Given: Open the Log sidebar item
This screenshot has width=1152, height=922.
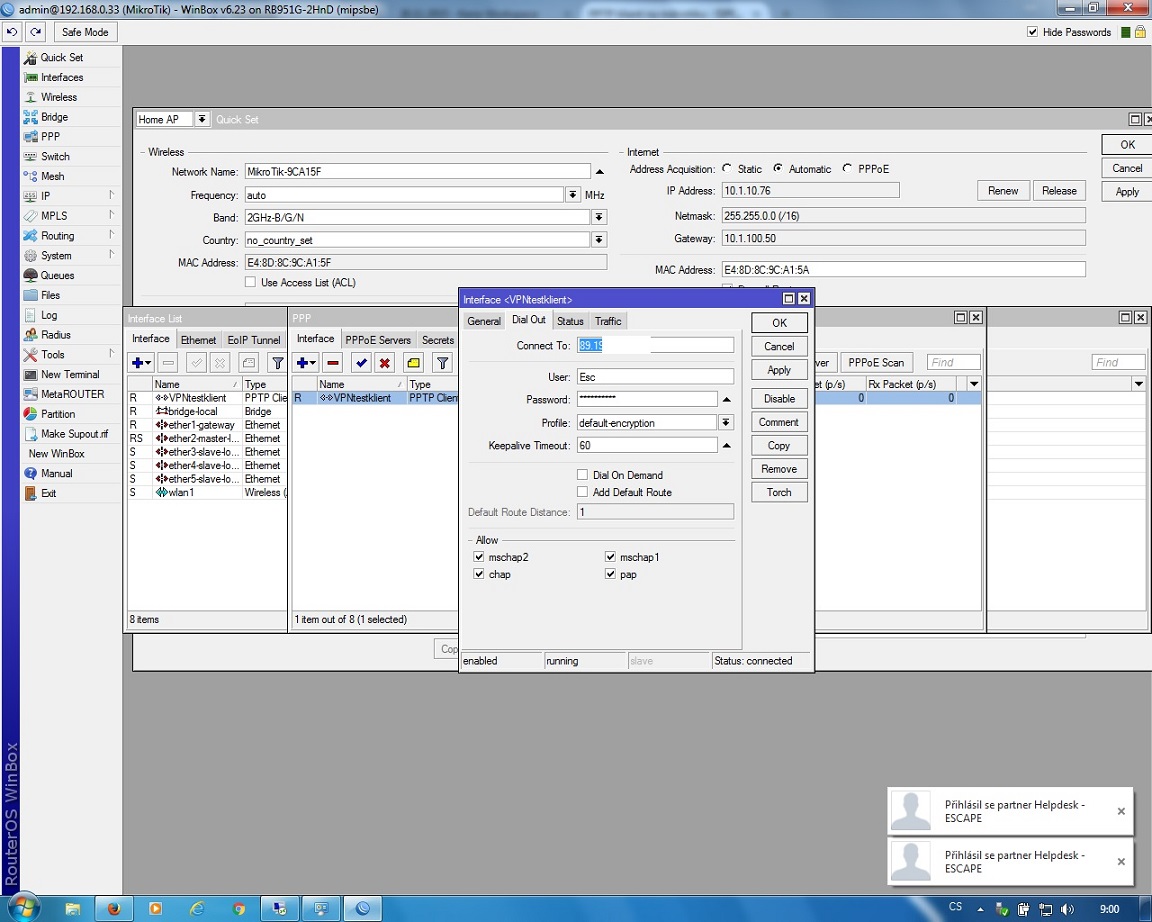Looking at the screenshot, I should pos(49,315).
